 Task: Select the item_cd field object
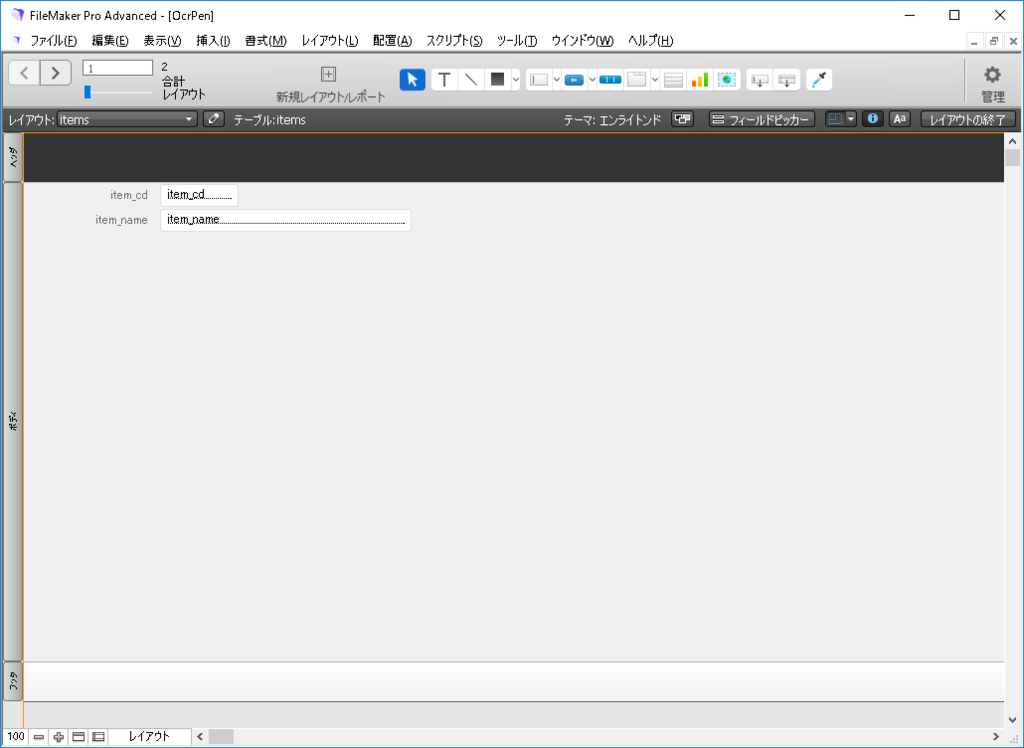199,195
